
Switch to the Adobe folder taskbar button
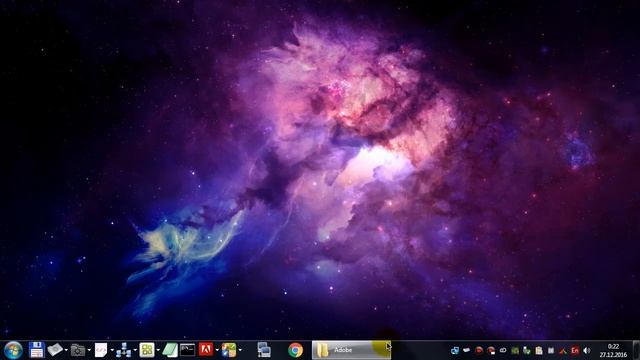351,350
